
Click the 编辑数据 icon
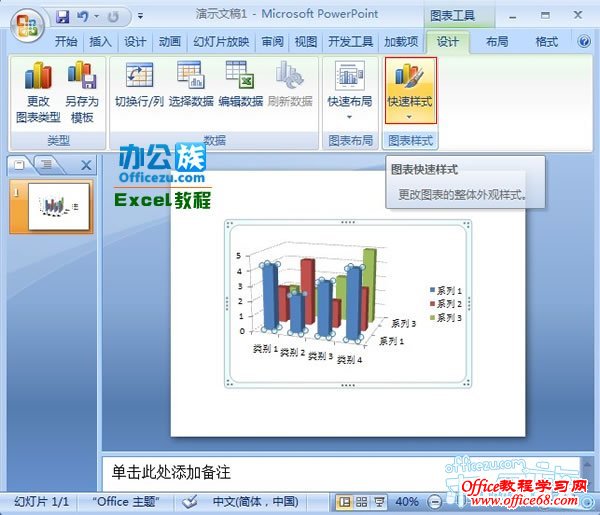(240, 85)
